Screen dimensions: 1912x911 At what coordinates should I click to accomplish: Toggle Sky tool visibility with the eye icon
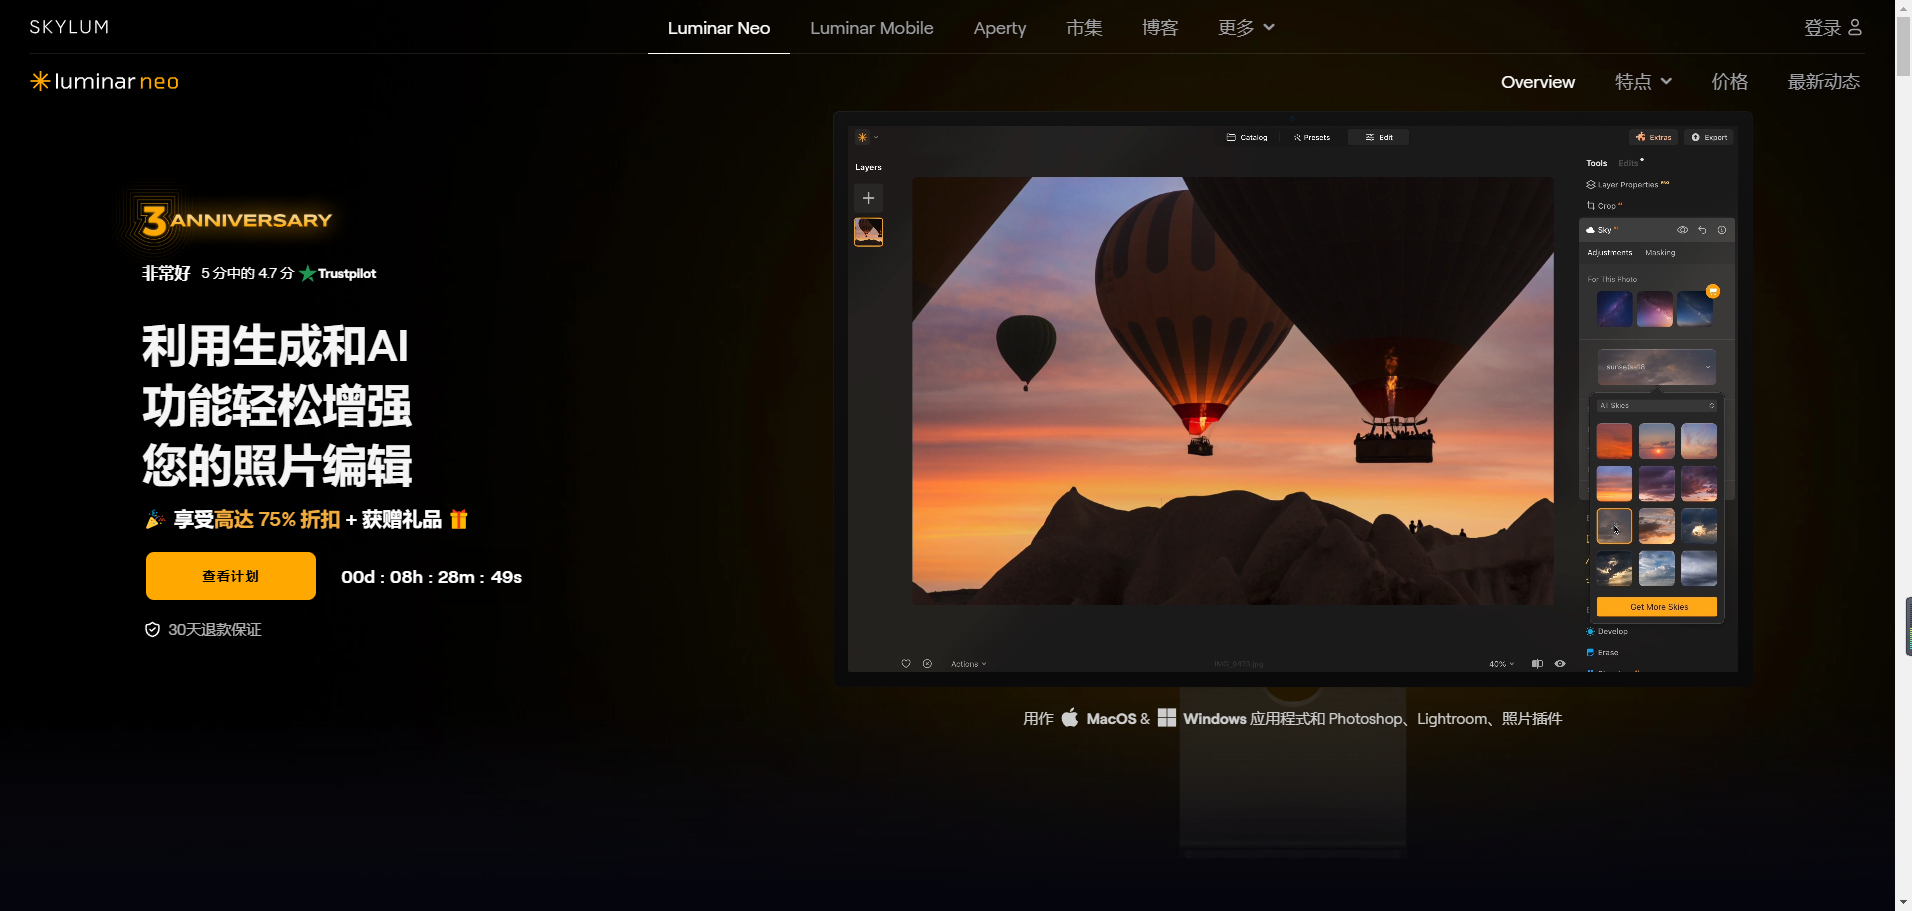coord(1683,230)
